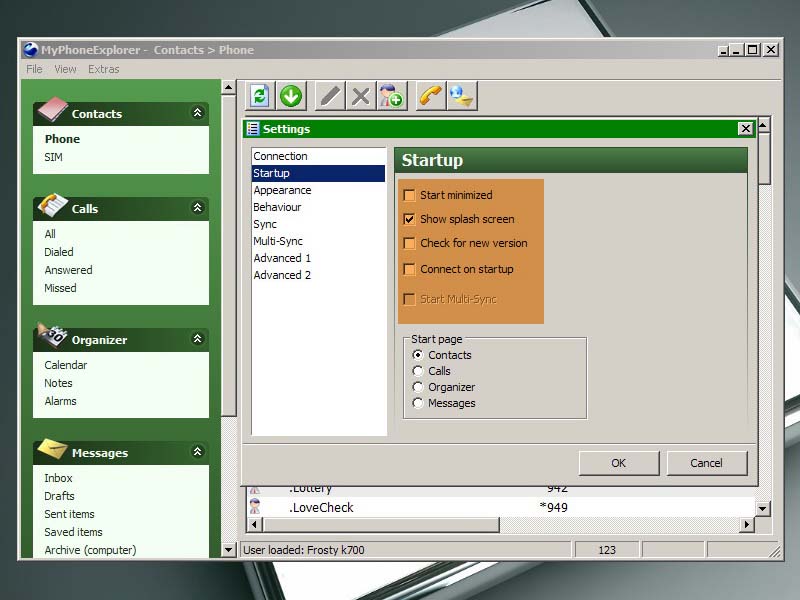
Task: Close the Settings dialog with X
Action: click(745, 129)
